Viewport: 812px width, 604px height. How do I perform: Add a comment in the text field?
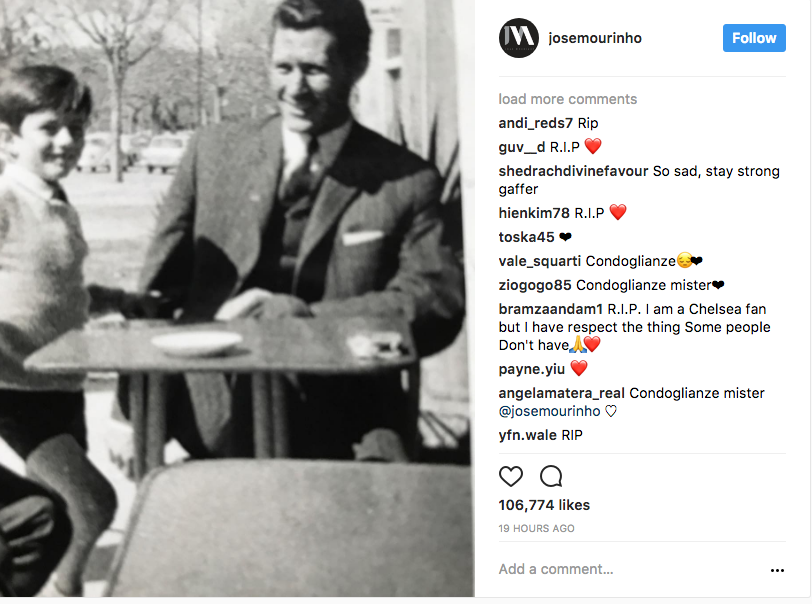pyautogui.click(x=629, y=569)
